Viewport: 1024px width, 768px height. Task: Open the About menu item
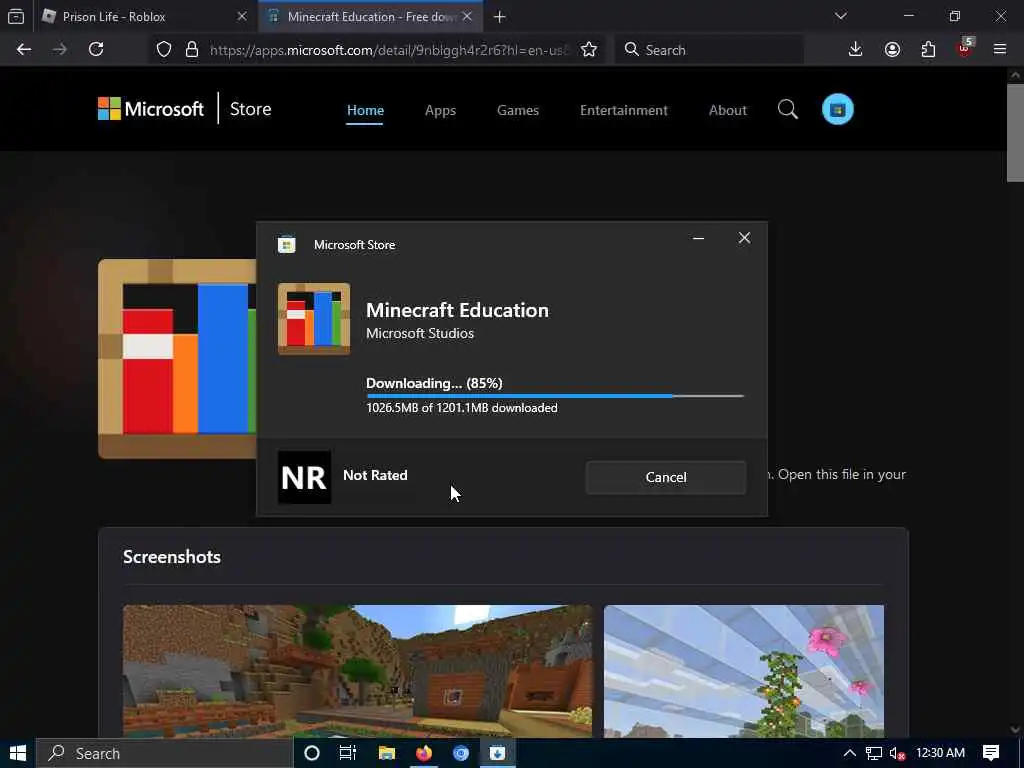click(x=728, y=110)
